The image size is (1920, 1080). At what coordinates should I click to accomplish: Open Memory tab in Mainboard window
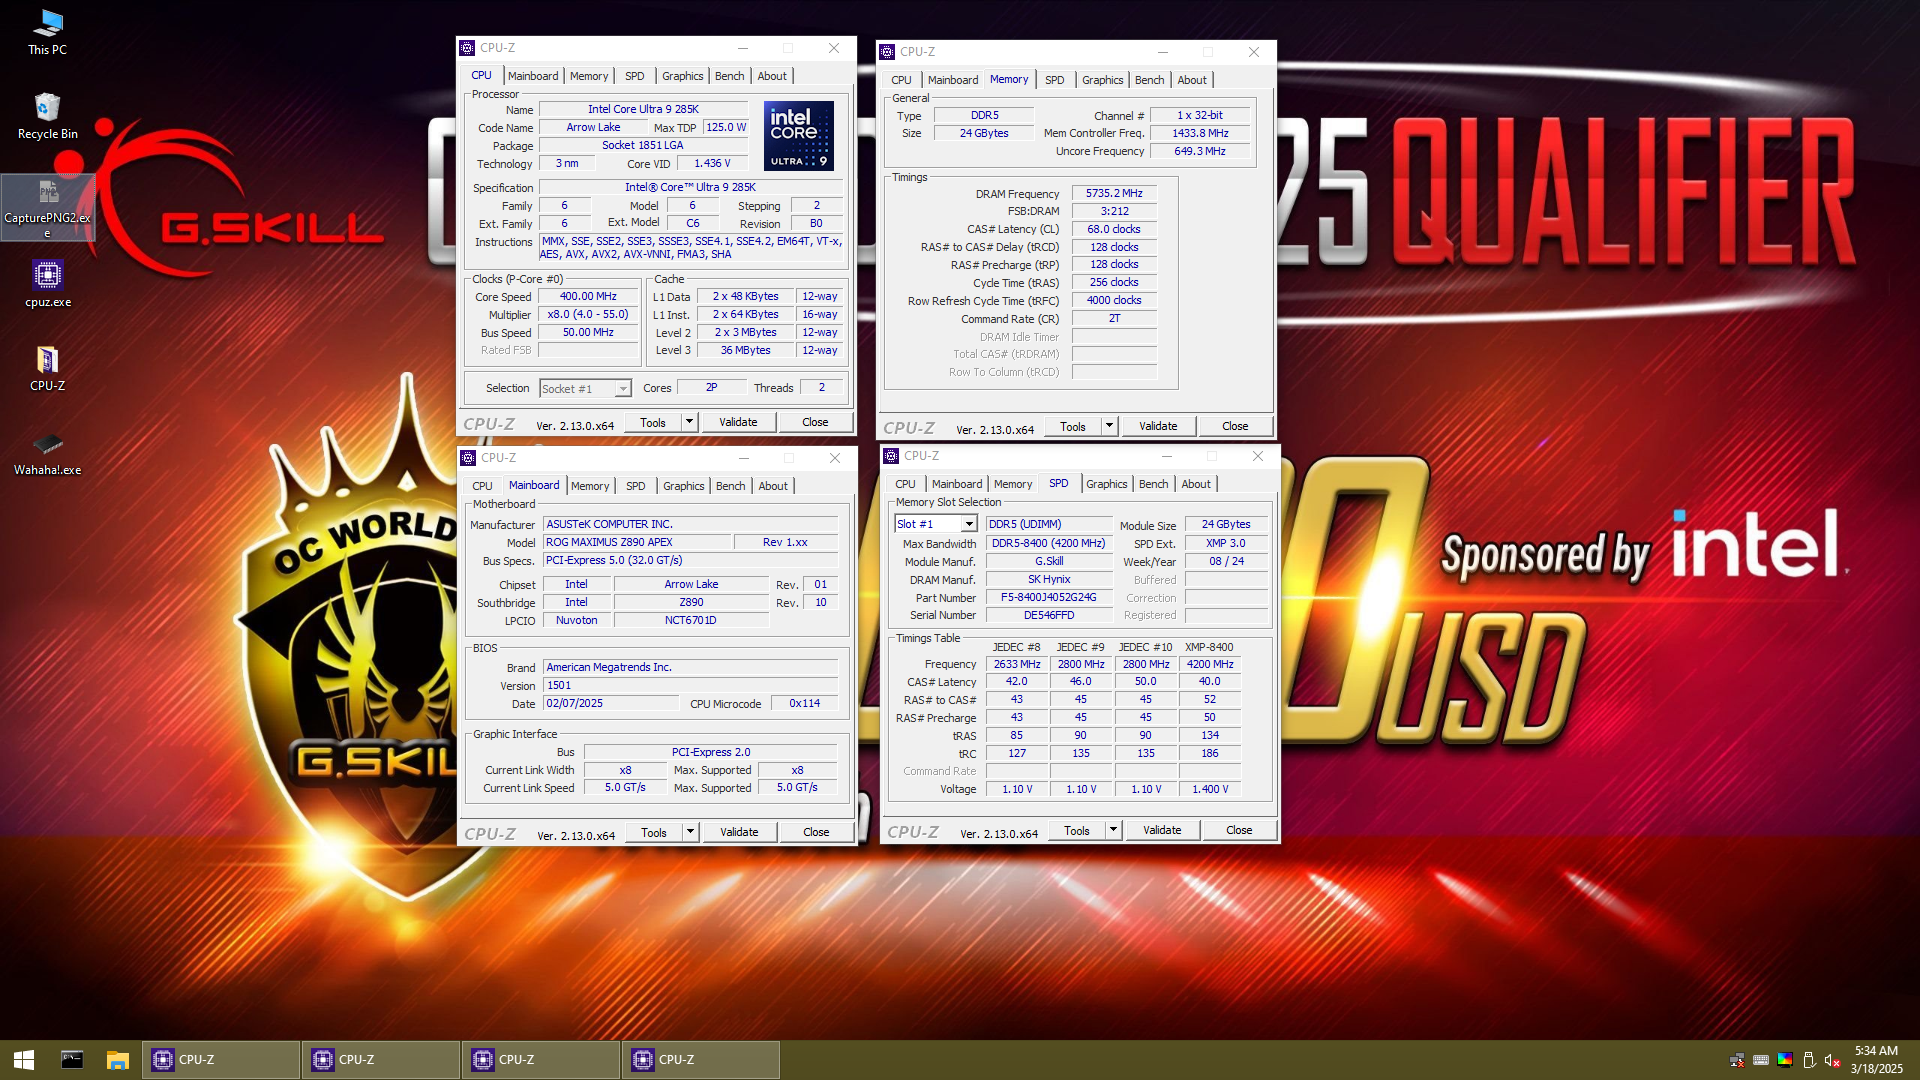pos(590,486)
